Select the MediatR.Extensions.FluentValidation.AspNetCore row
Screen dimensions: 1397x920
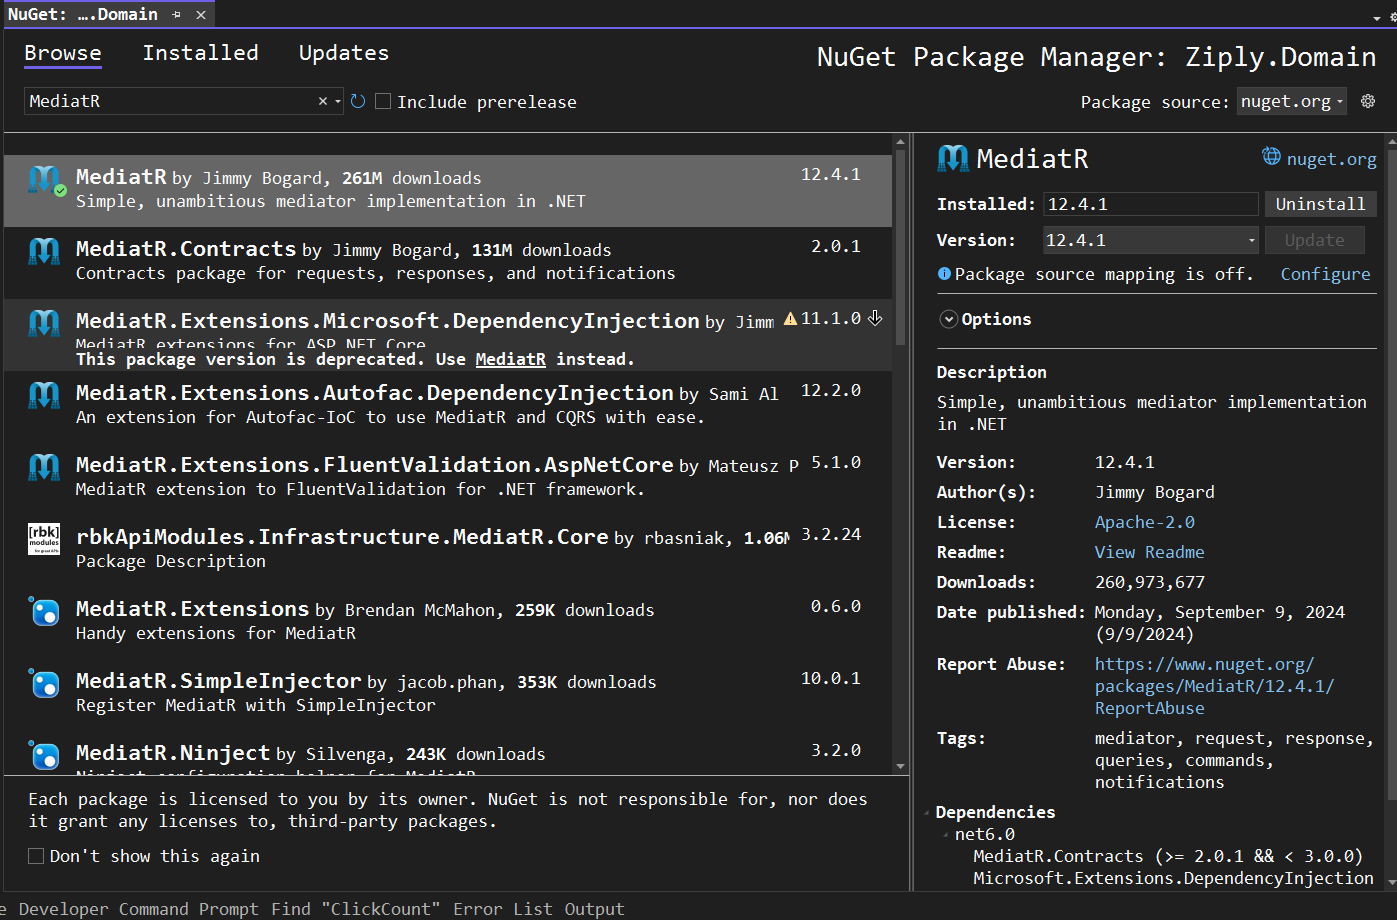pos(448,478)
